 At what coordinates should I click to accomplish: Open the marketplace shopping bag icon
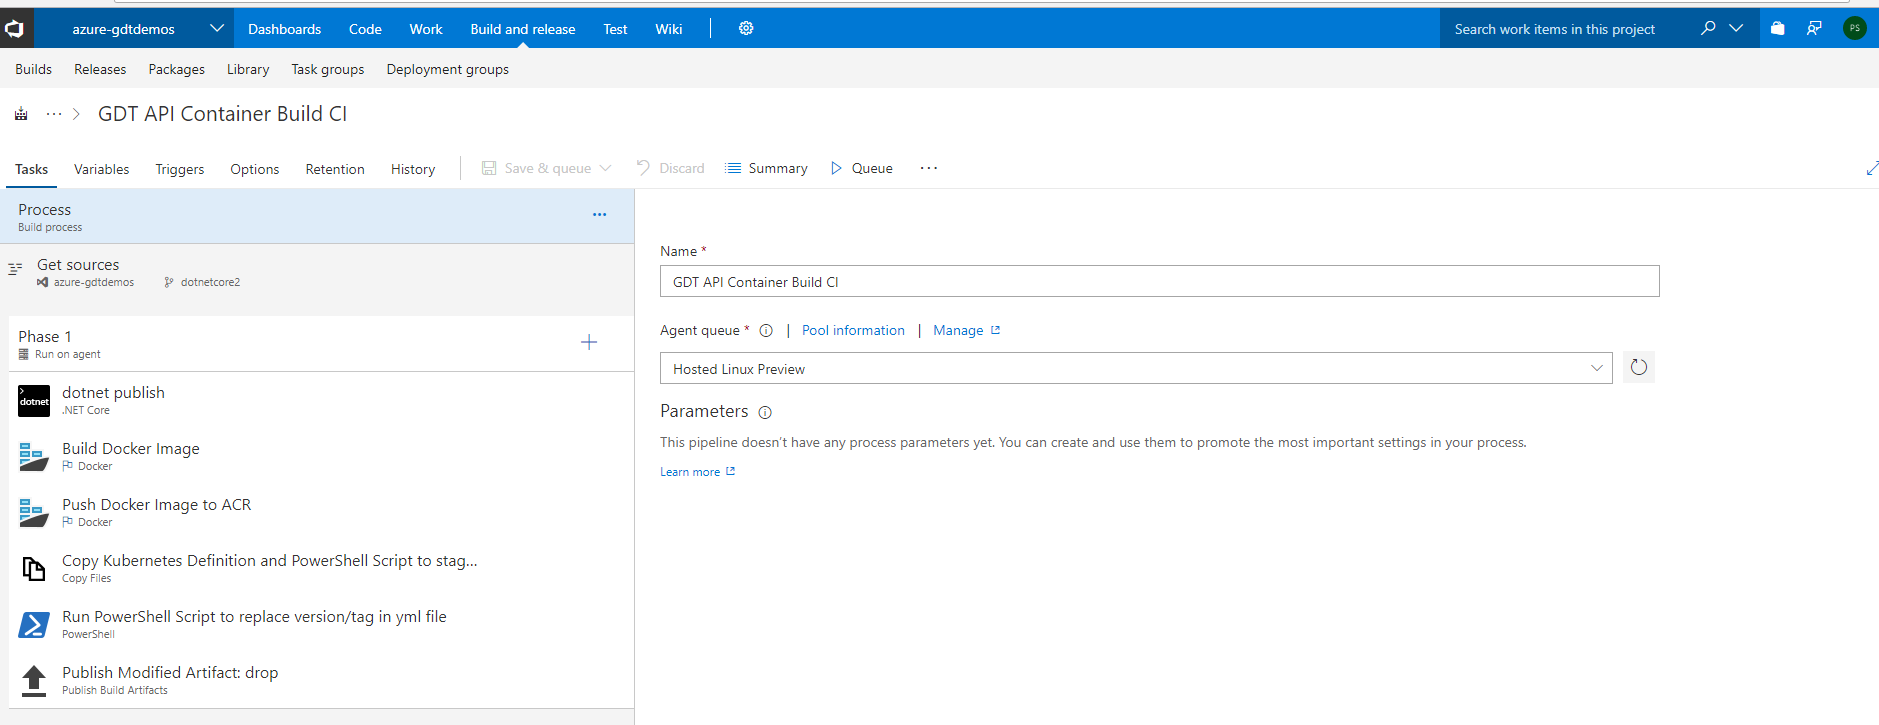[x=1778, y=28]
